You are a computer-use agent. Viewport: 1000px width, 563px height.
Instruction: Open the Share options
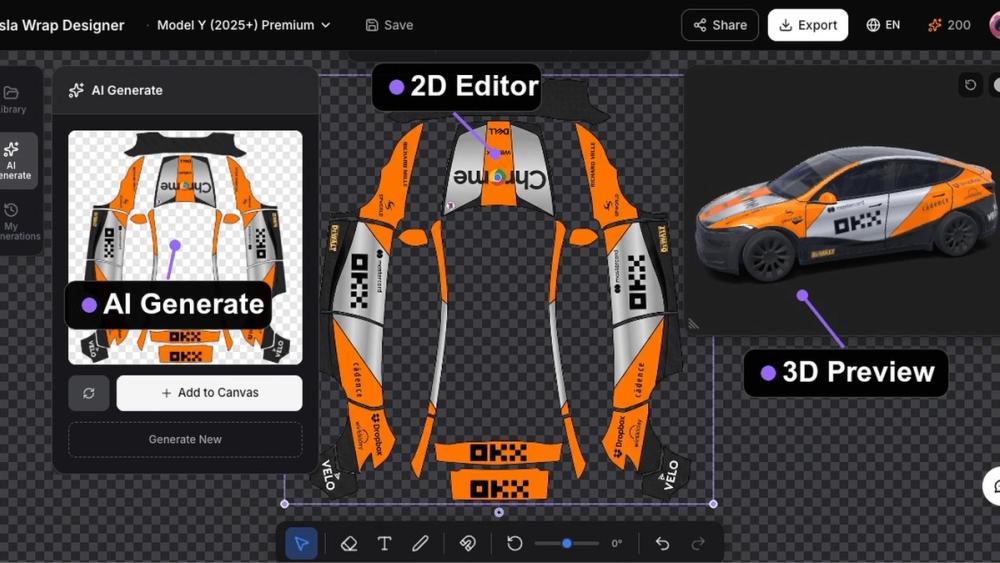coord(720,25)
